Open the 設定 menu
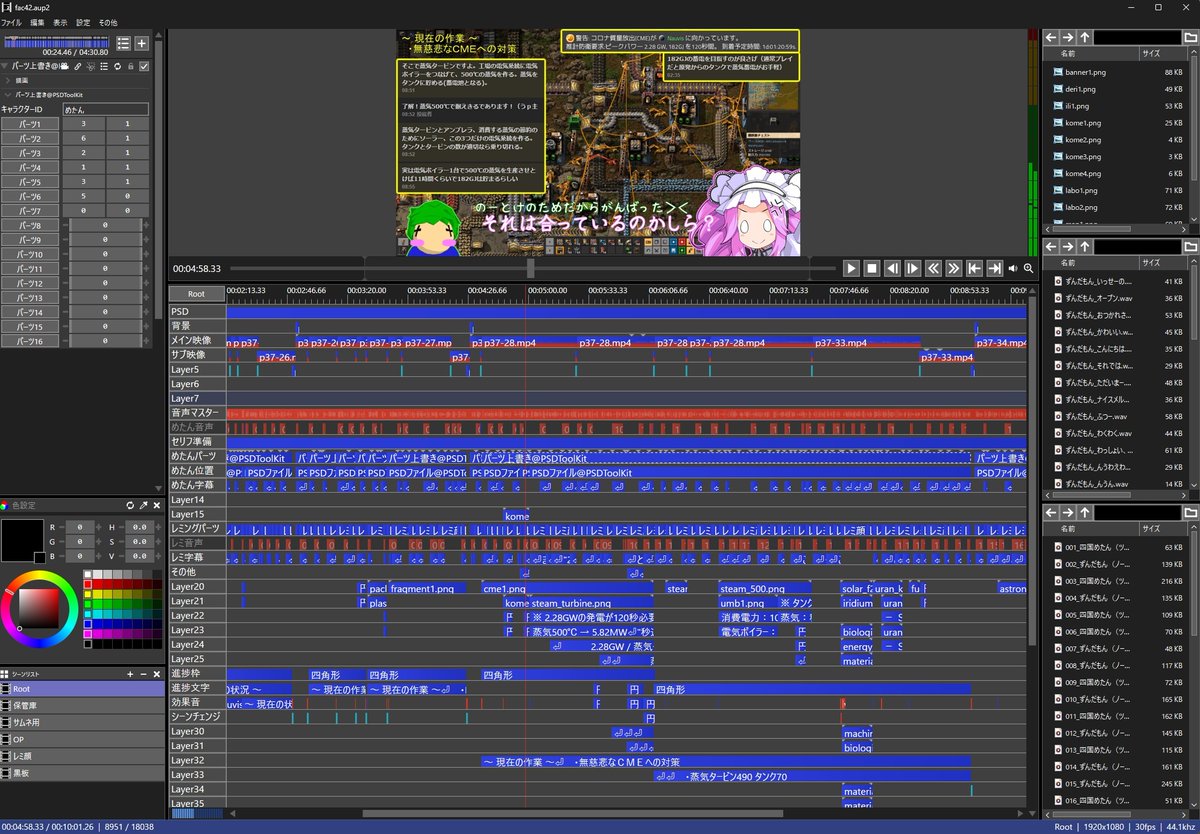Image resolution: width=1200 pixels, height=834 pixels. pos(83,22)
